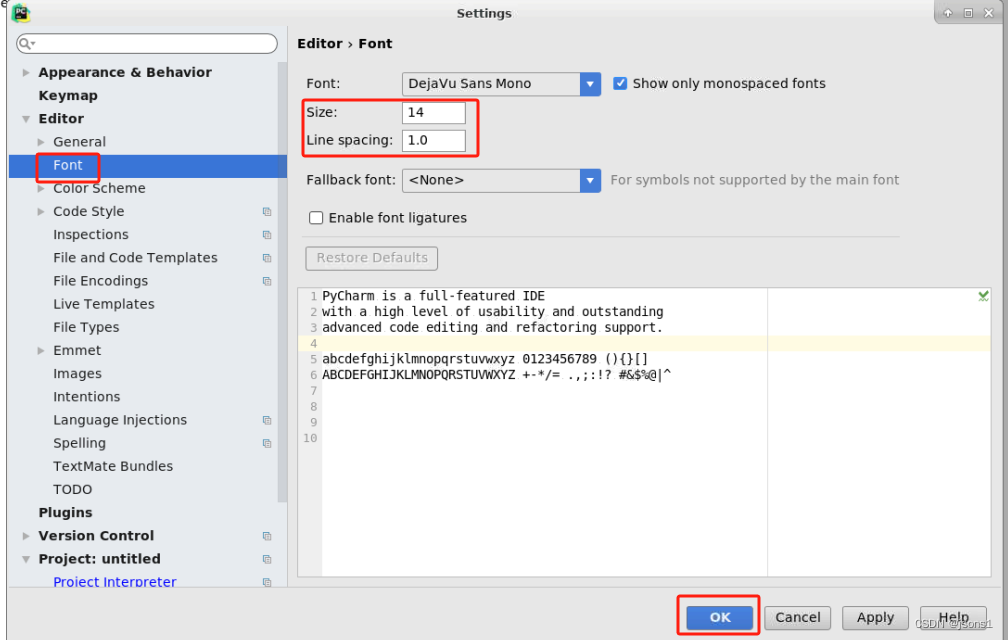Expand the Appearance & Behavior section
Image resolution: width=1008 pixels, height=640 pixels.
point(24,72)
